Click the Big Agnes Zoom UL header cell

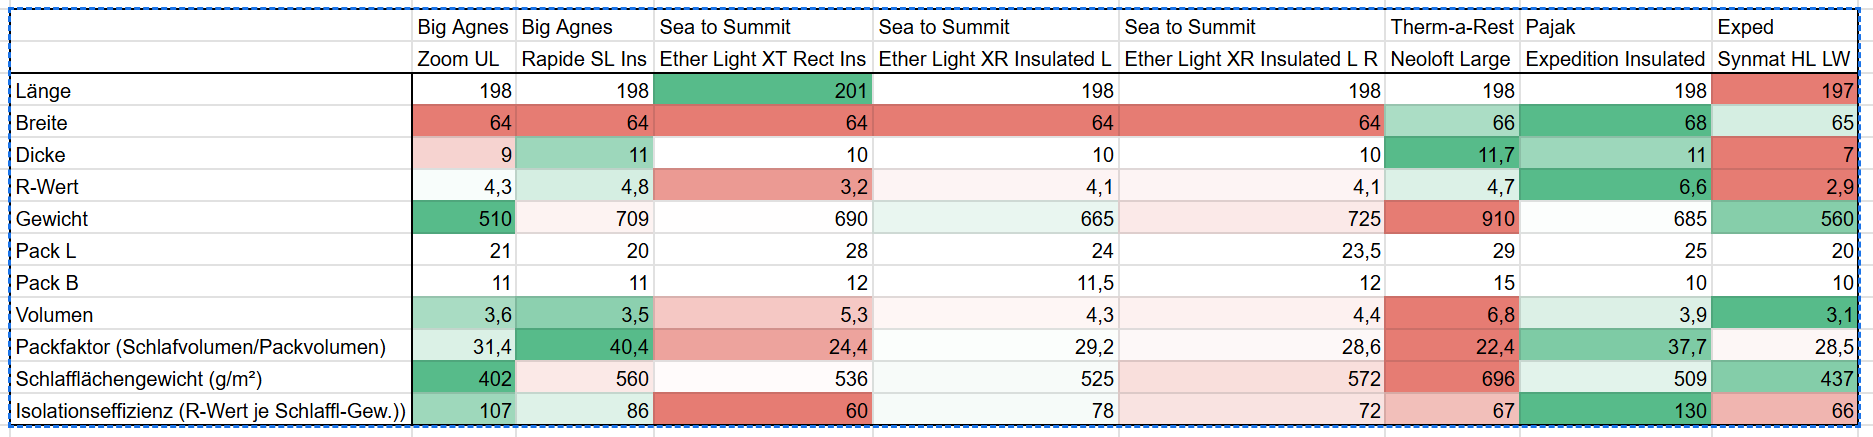click(x=464, y=59)
